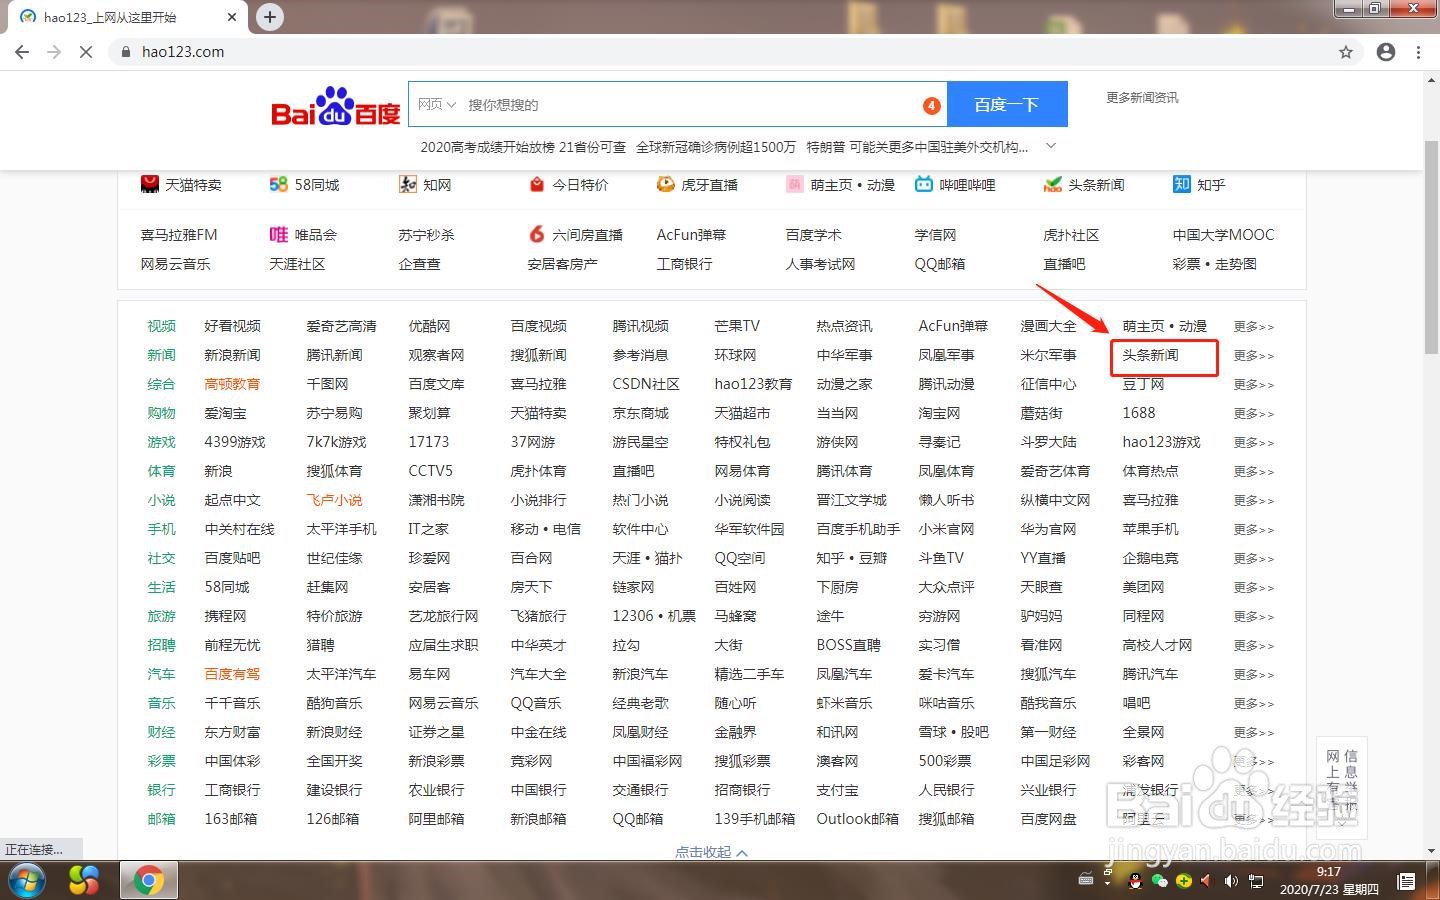Open 知乎 icon link

point(1181,184)
